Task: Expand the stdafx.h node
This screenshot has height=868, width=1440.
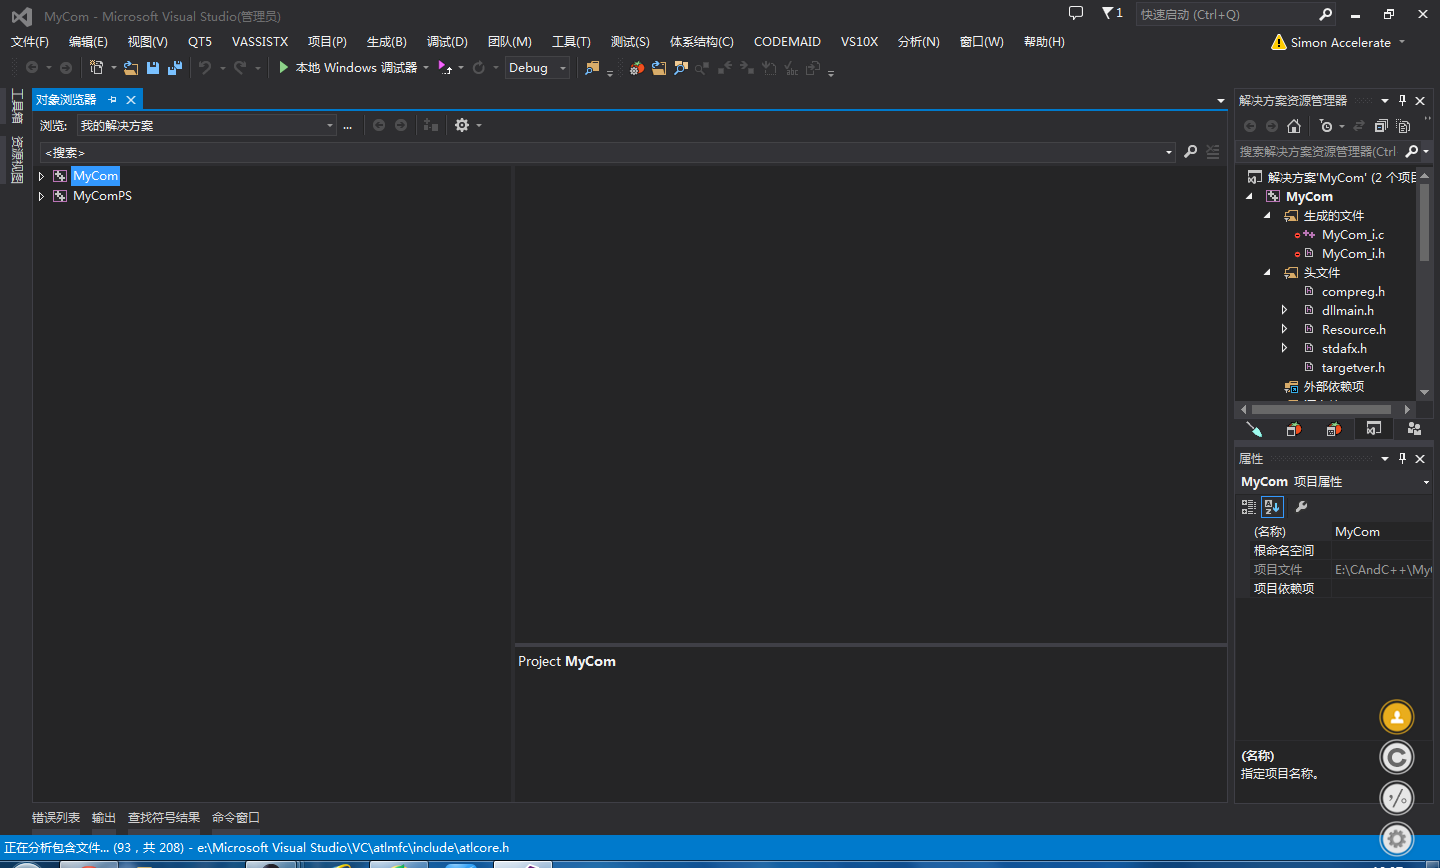Action: coord(1285,349)
